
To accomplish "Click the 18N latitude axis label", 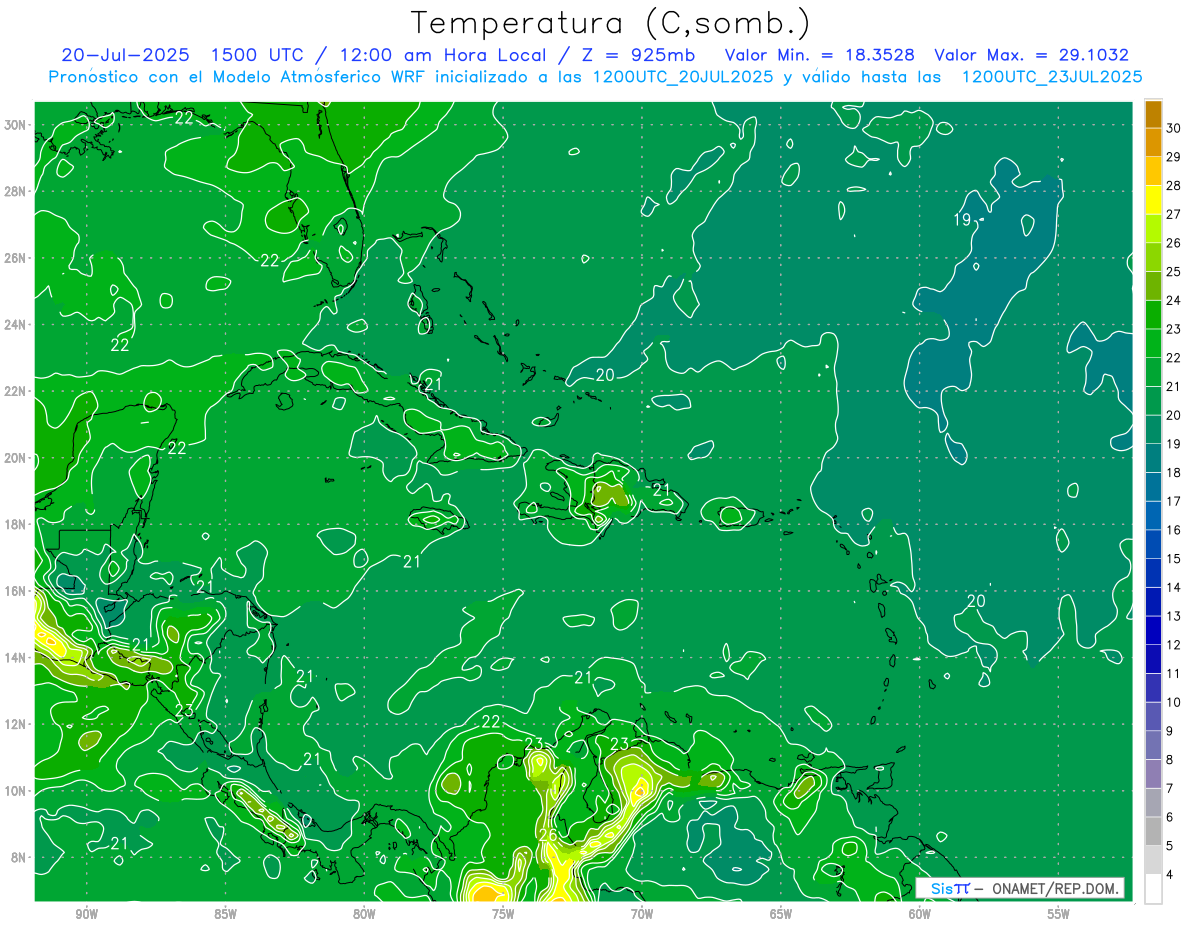I will click(17, 524).
